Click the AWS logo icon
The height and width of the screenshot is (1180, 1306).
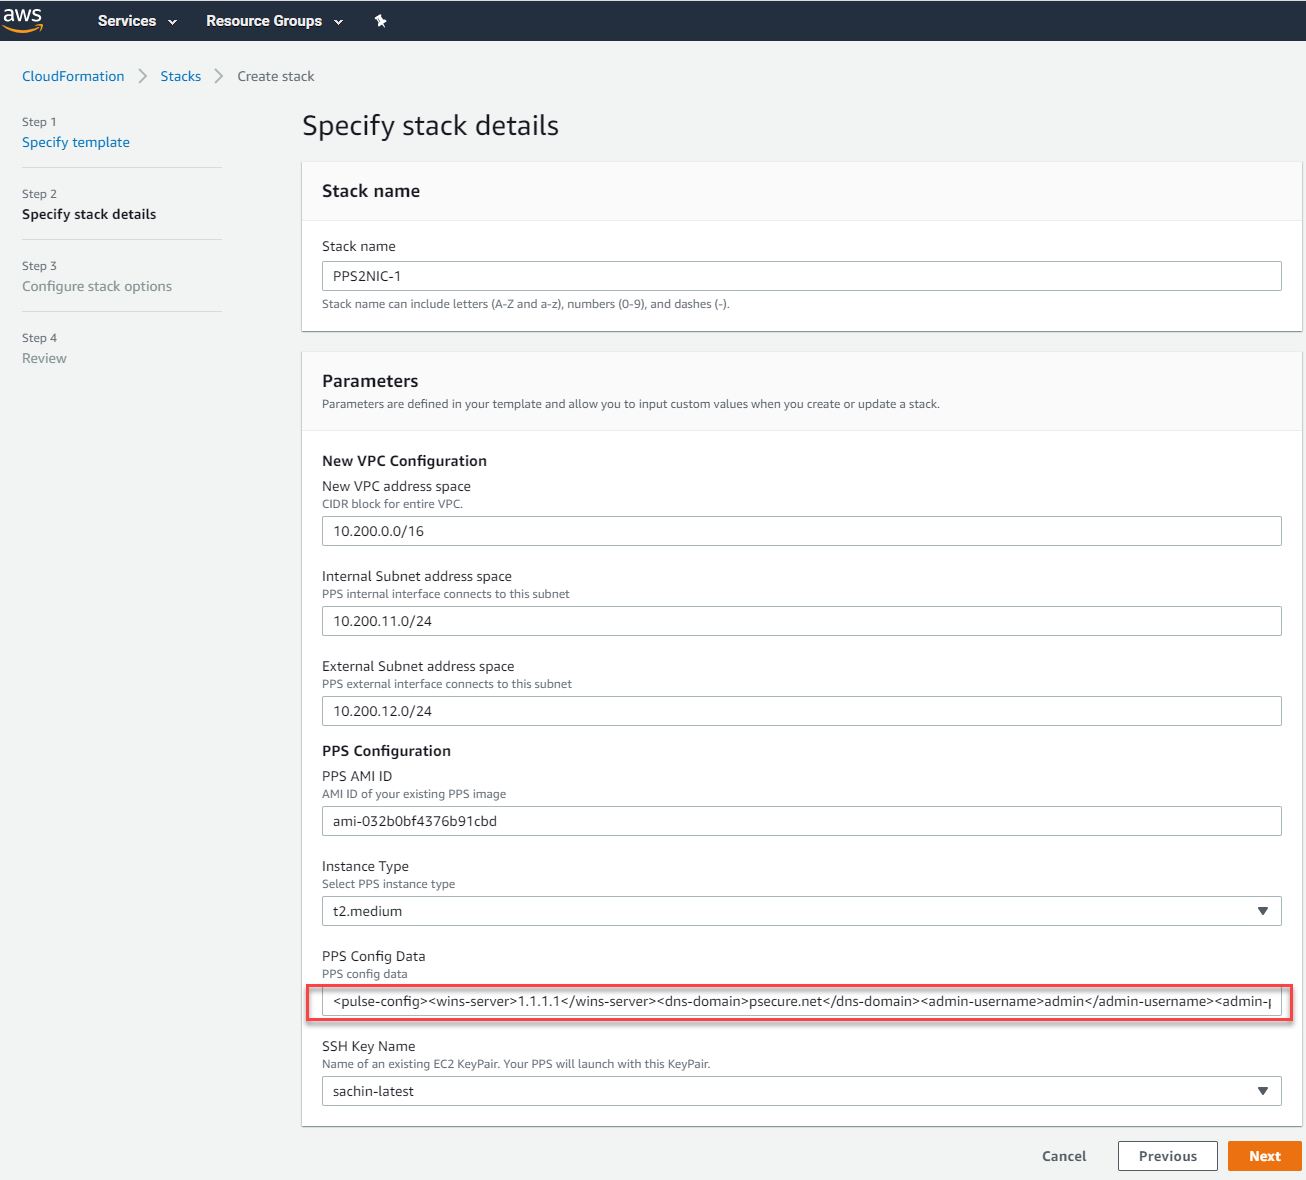tap(23, 20)
